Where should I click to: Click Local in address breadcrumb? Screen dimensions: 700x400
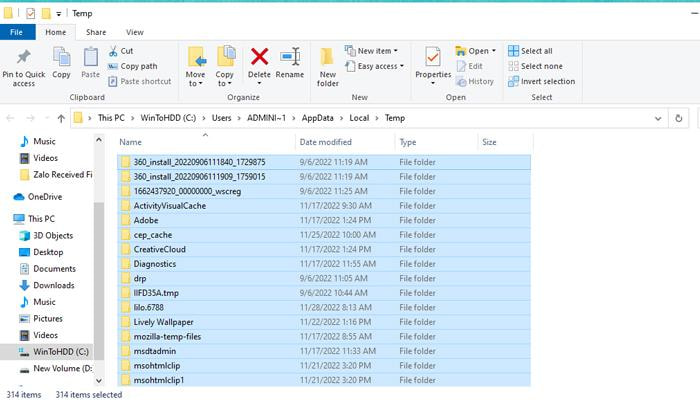tap(359, 118)
